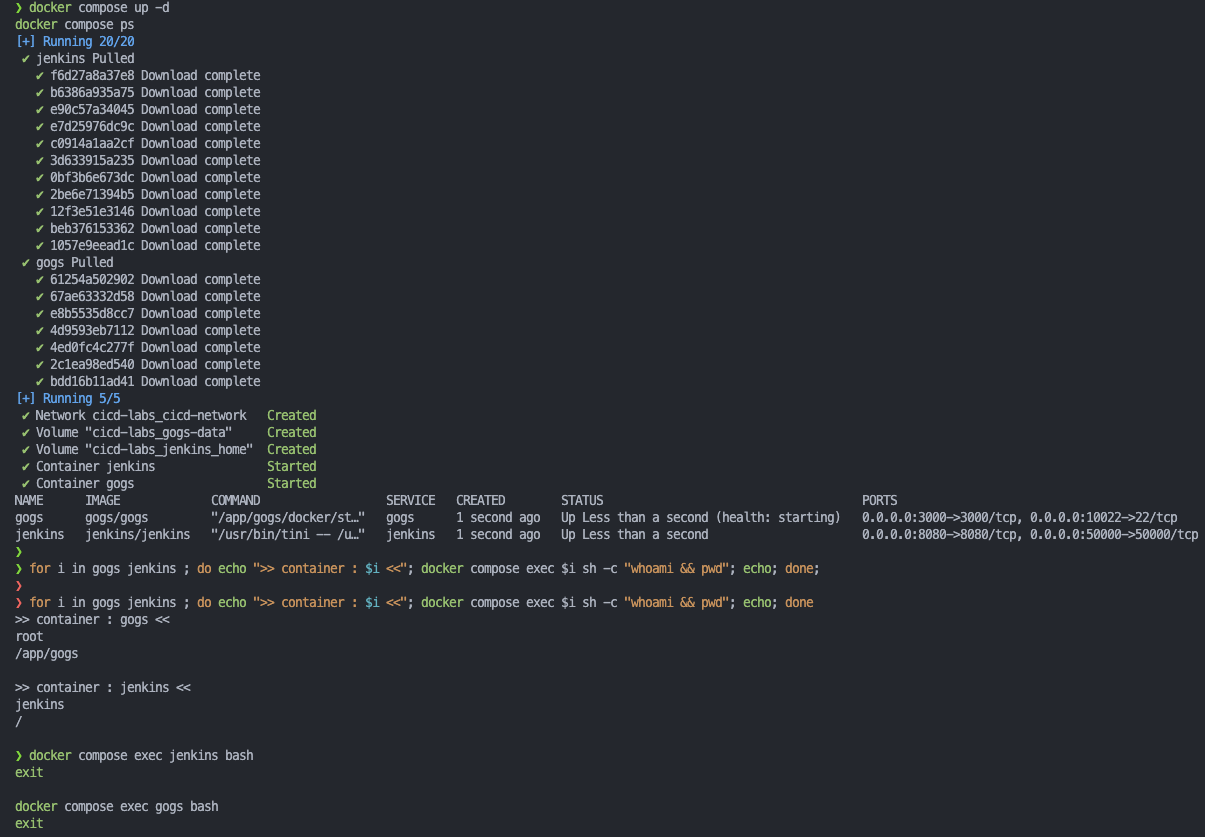Screen dimensions: 1205x837
Task: Click "docker compose exec jenkins bash" command
Action: pos(141,755)
